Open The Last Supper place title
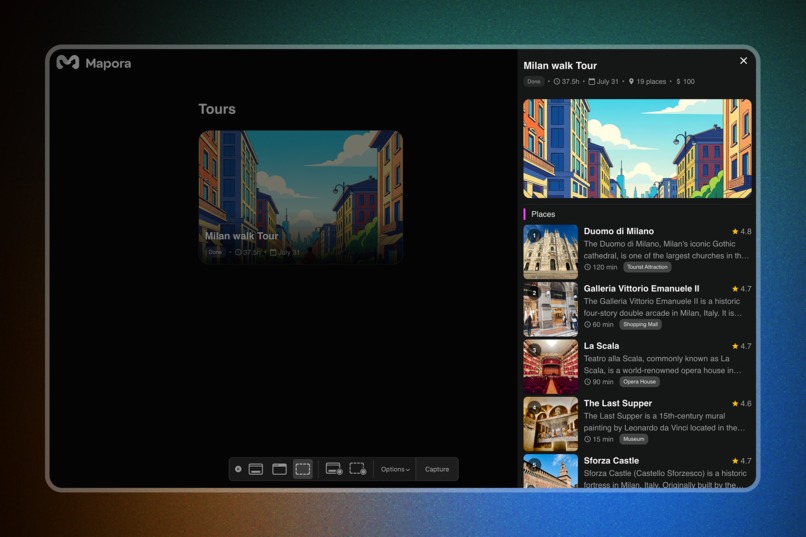This screenshot has height=537, width=806. pyautogui.click(x=617, y=403)
